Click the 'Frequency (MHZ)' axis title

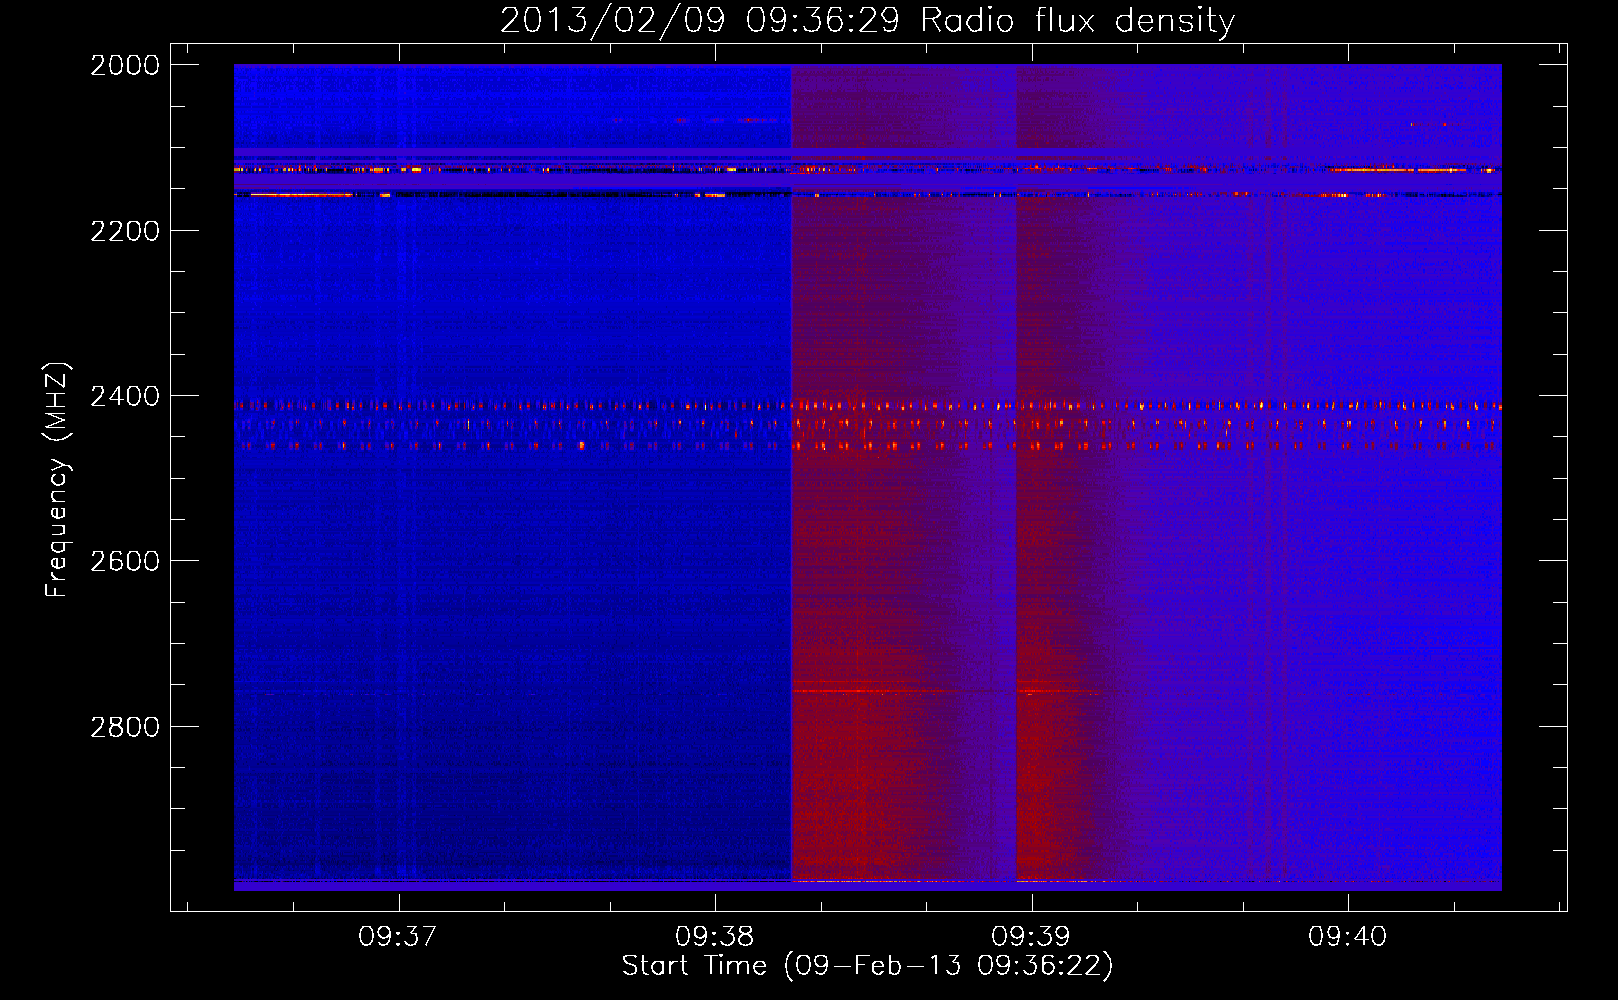click(57, 480)
